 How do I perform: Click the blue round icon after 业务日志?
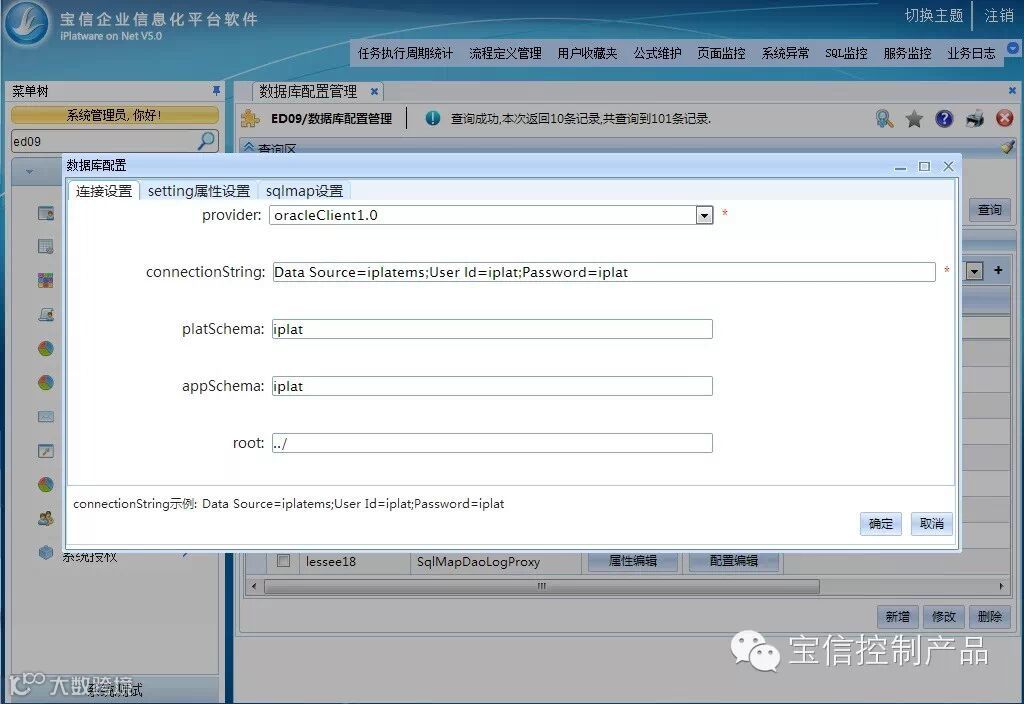[x=1013, y=48]
